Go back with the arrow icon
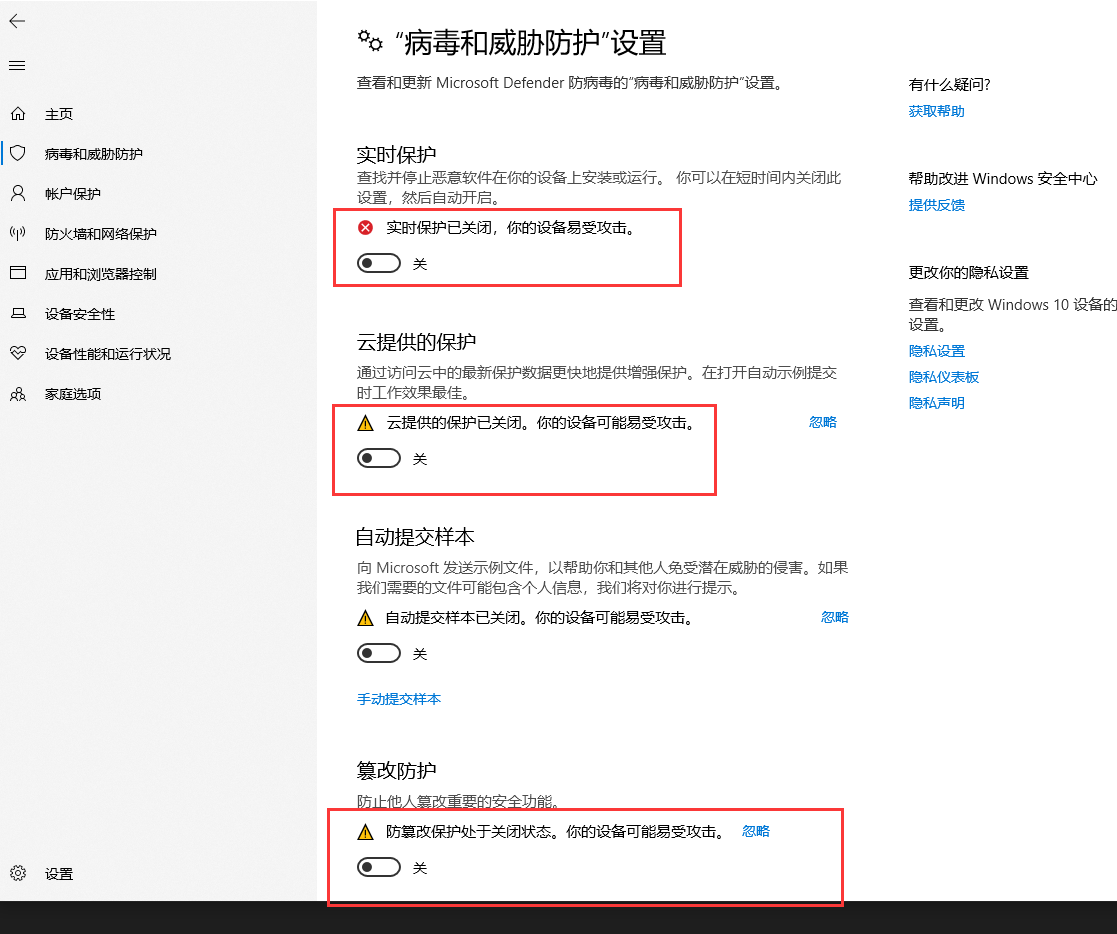The image size is (1117, 934). [17, 21]
